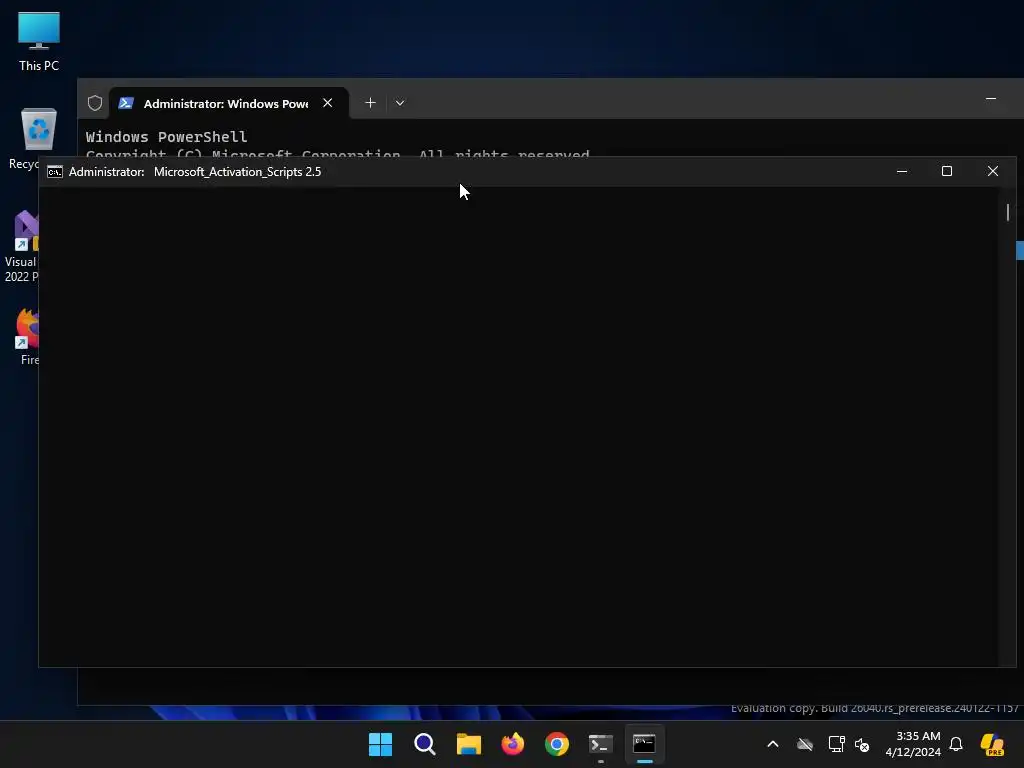Open the Terminal new-tab profile dropdown
Viewport: 1024px width, 768px height.
coord(400,103)
